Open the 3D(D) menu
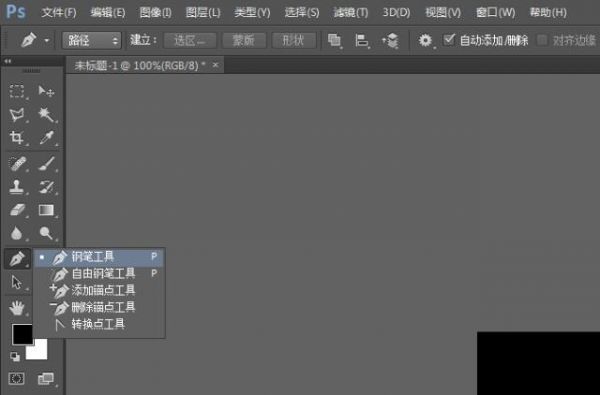The height and width of the screenshot is (395, 600). pyautogui.click(x=396, y=13)
